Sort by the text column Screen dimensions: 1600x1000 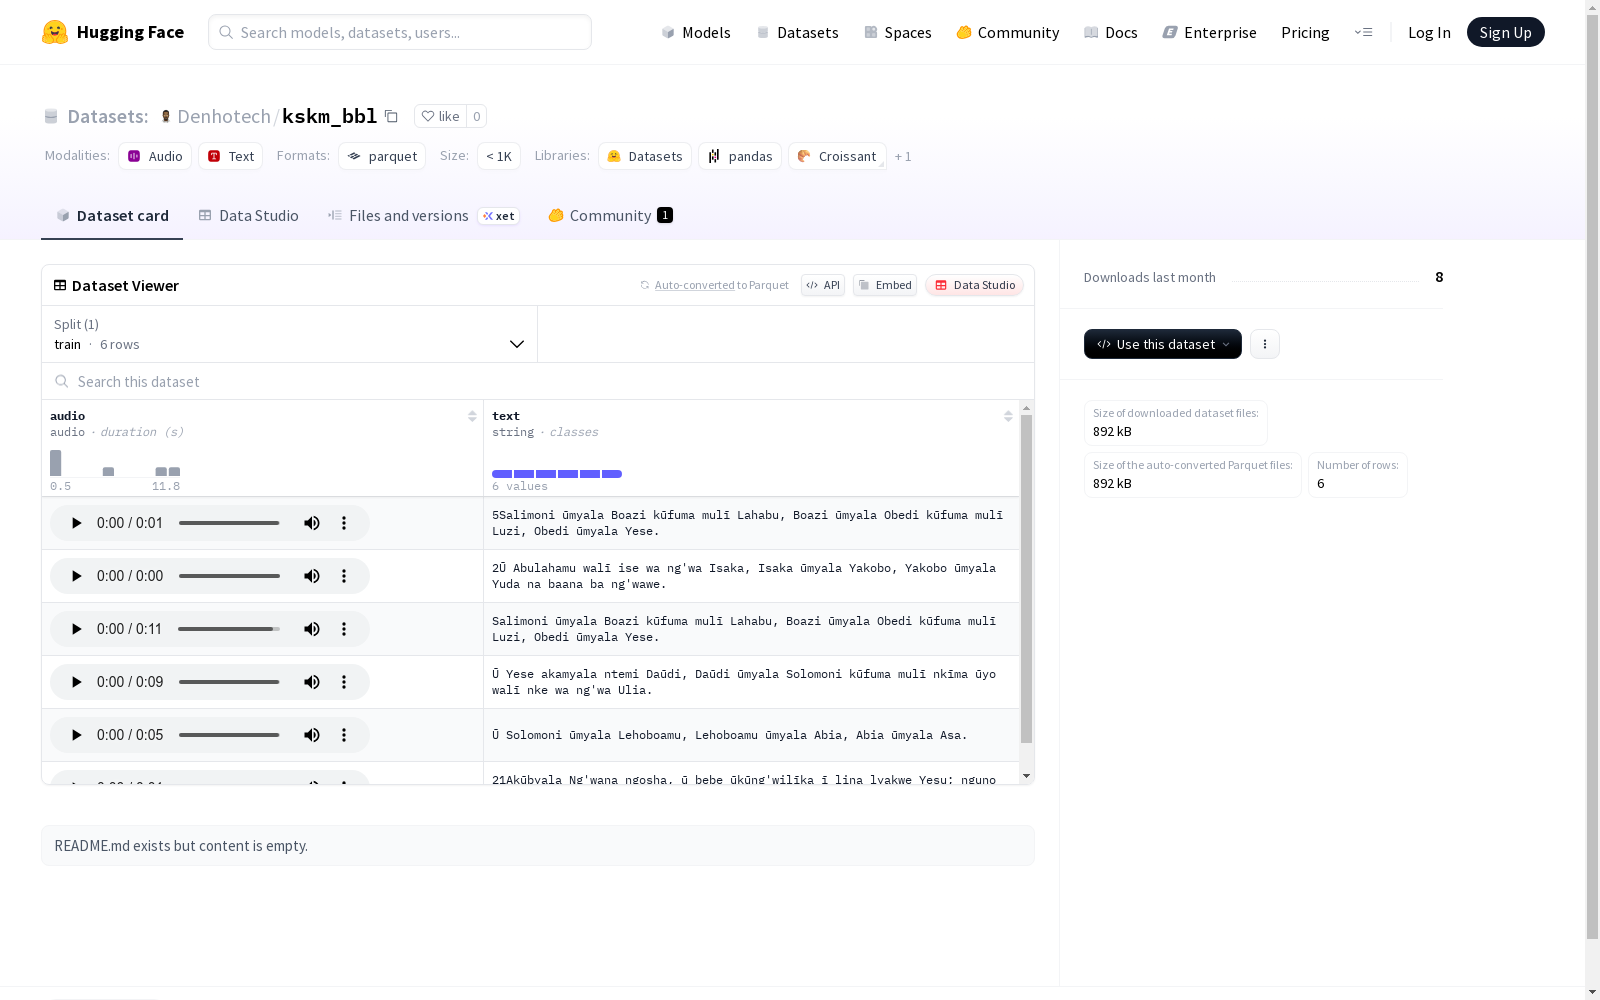[1008, 416]
